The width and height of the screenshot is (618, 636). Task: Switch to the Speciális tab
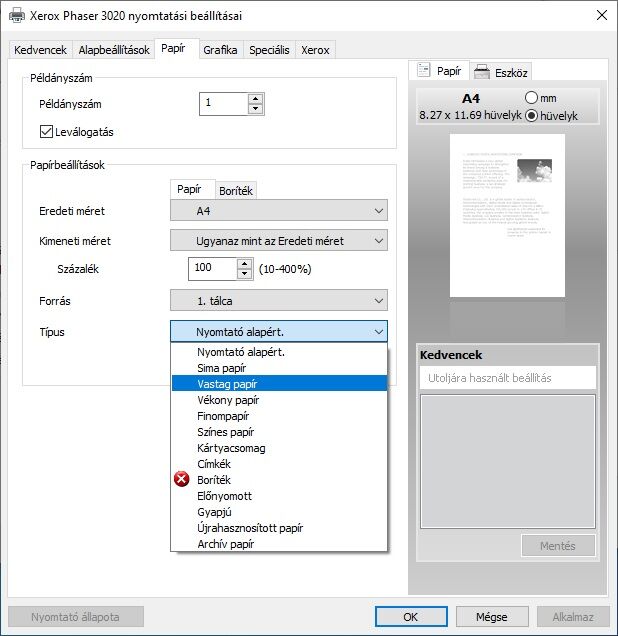pyautogui.click(x=269, y=50)
